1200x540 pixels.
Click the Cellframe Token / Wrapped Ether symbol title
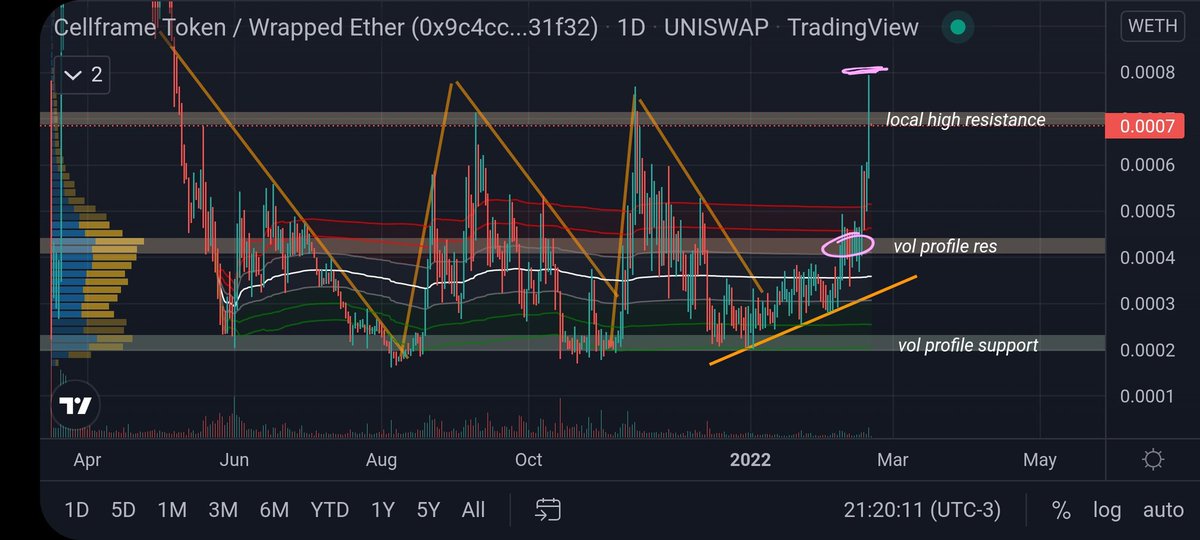[x=325, y=27]
